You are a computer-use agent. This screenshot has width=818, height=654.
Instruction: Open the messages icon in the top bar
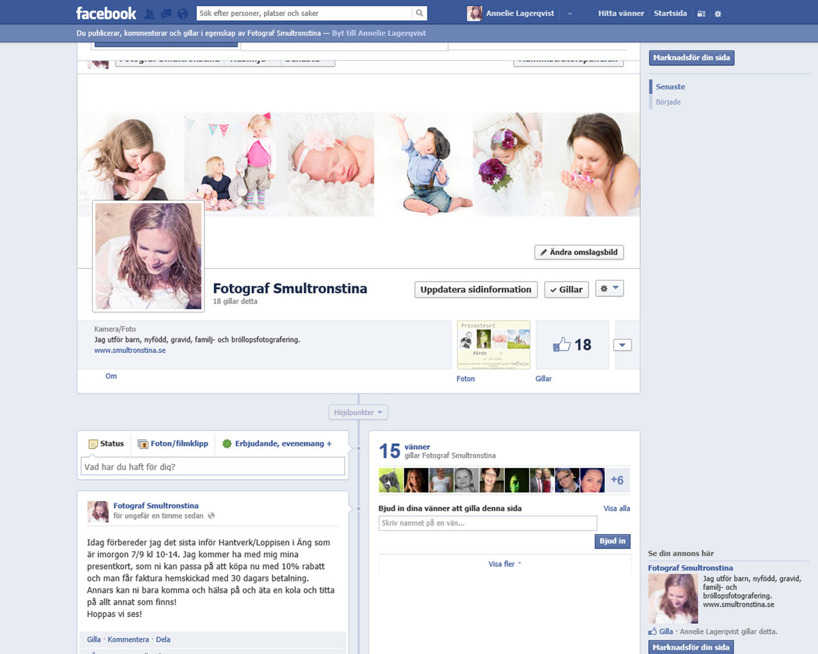pyautogui.click(x=166, y=14)
